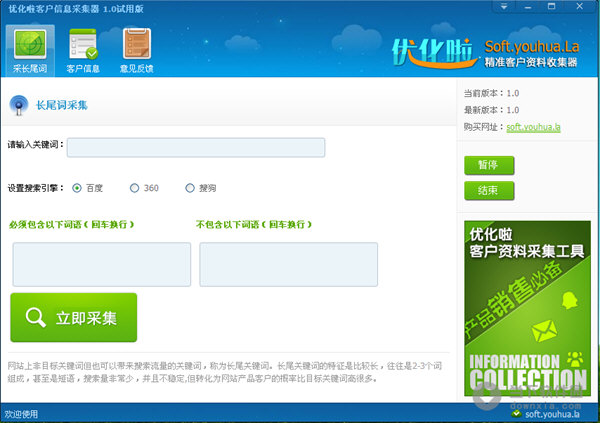This screenshot has height=423, width=600.
Task: Focus the 请输入关键词 input field
Action: tap(196, 147)
